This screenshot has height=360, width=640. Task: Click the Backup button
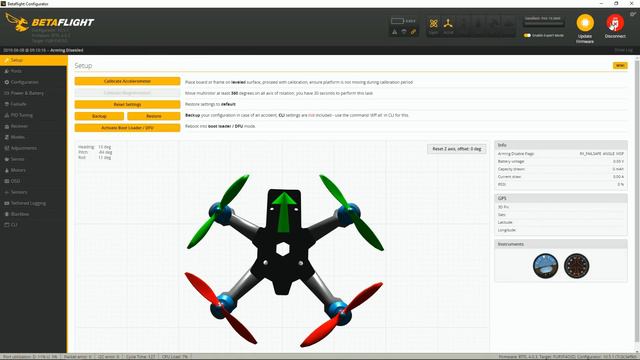pyautogui.click(x=99, y=116)
